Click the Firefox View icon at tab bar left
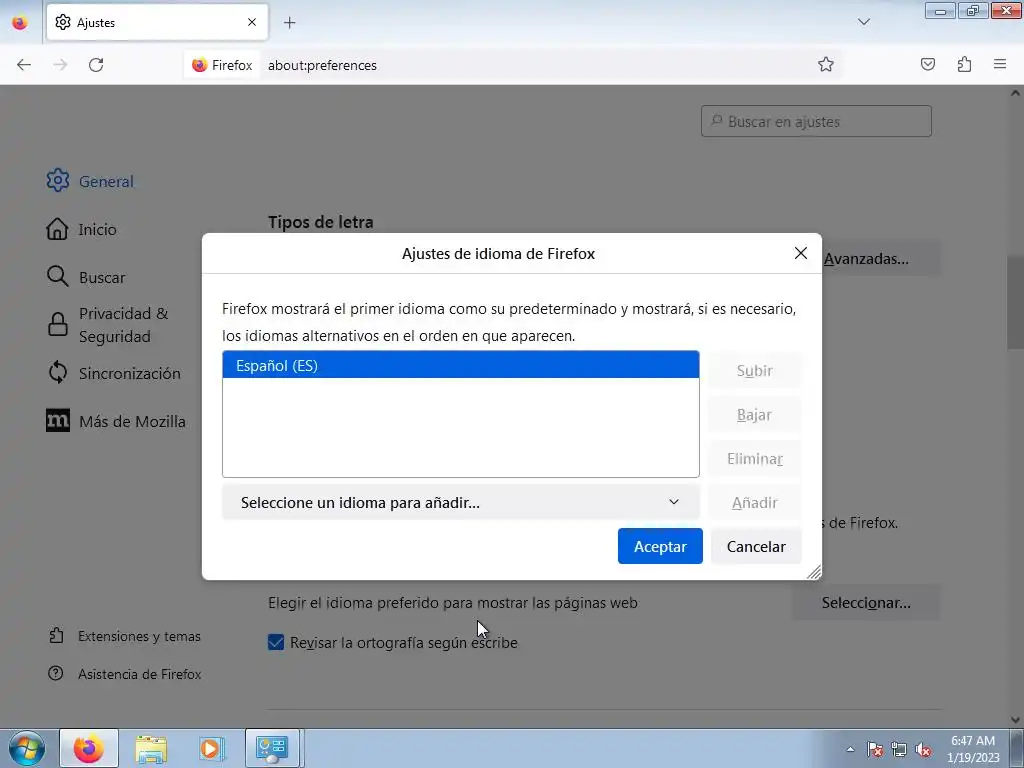 tap(20, 23)
